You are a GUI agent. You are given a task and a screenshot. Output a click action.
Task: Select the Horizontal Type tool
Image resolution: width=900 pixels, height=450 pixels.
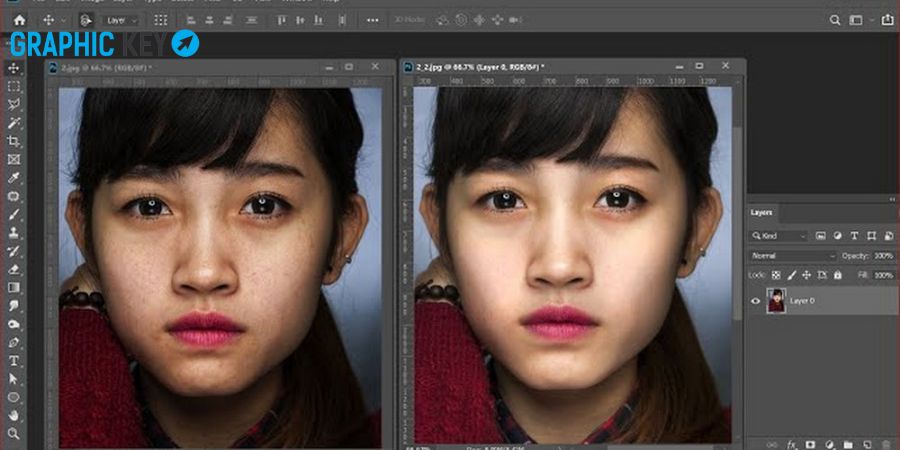pos(14,360)
